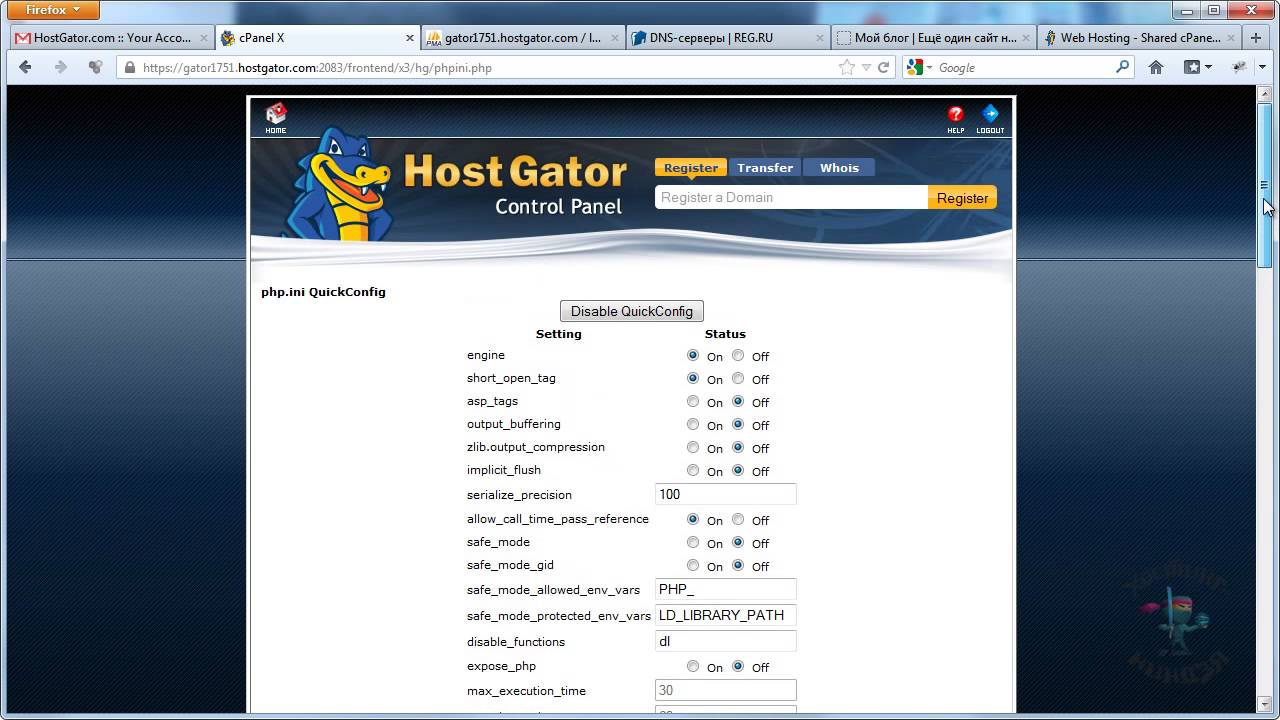This screenshot has height=720, width=1280.
Task: Set allow_call_time_pass_reference to Off
Action: 738,519
